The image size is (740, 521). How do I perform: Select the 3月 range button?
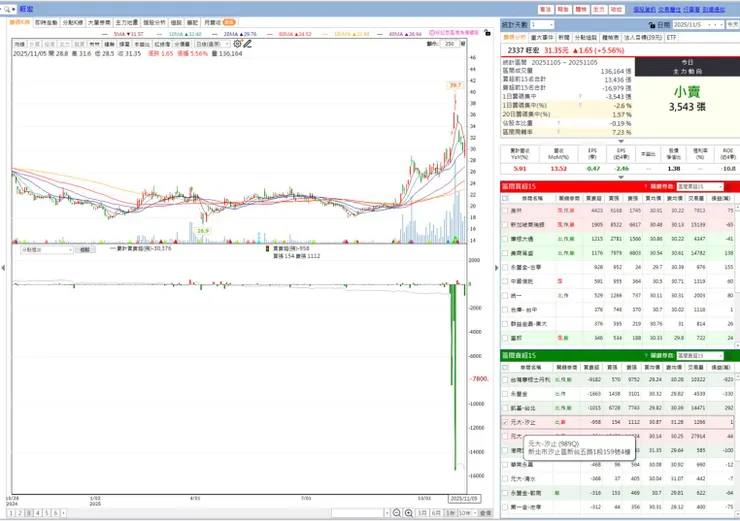pos(422,513)
